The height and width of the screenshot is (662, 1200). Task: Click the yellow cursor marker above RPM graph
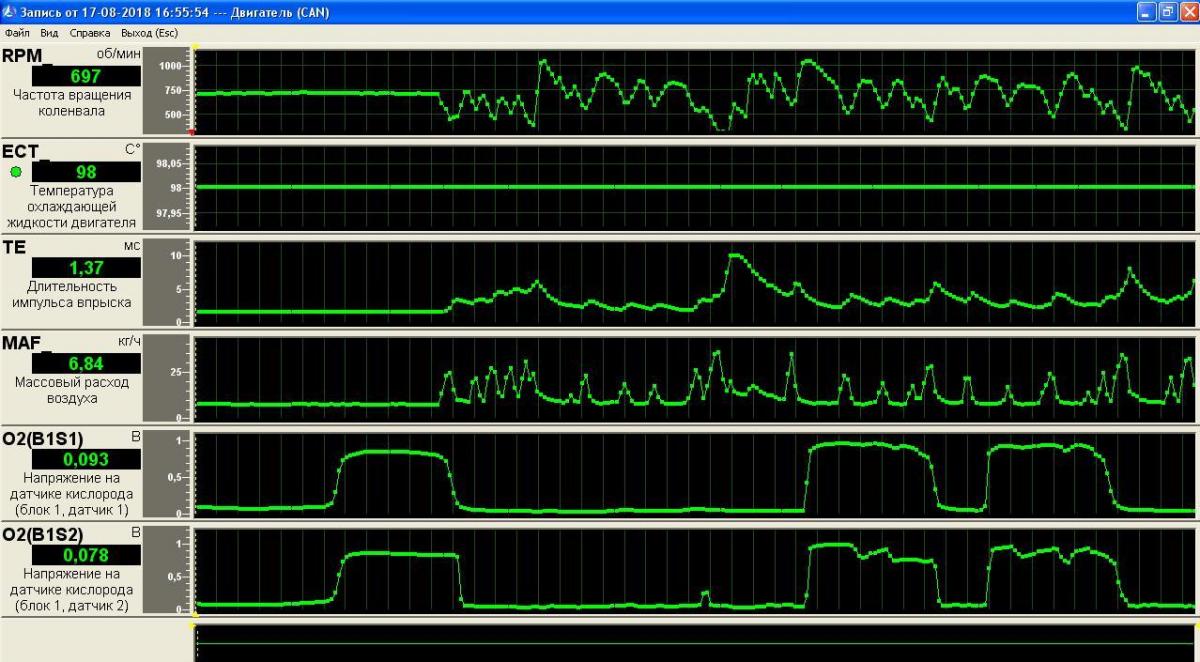(x=196, y=46)
